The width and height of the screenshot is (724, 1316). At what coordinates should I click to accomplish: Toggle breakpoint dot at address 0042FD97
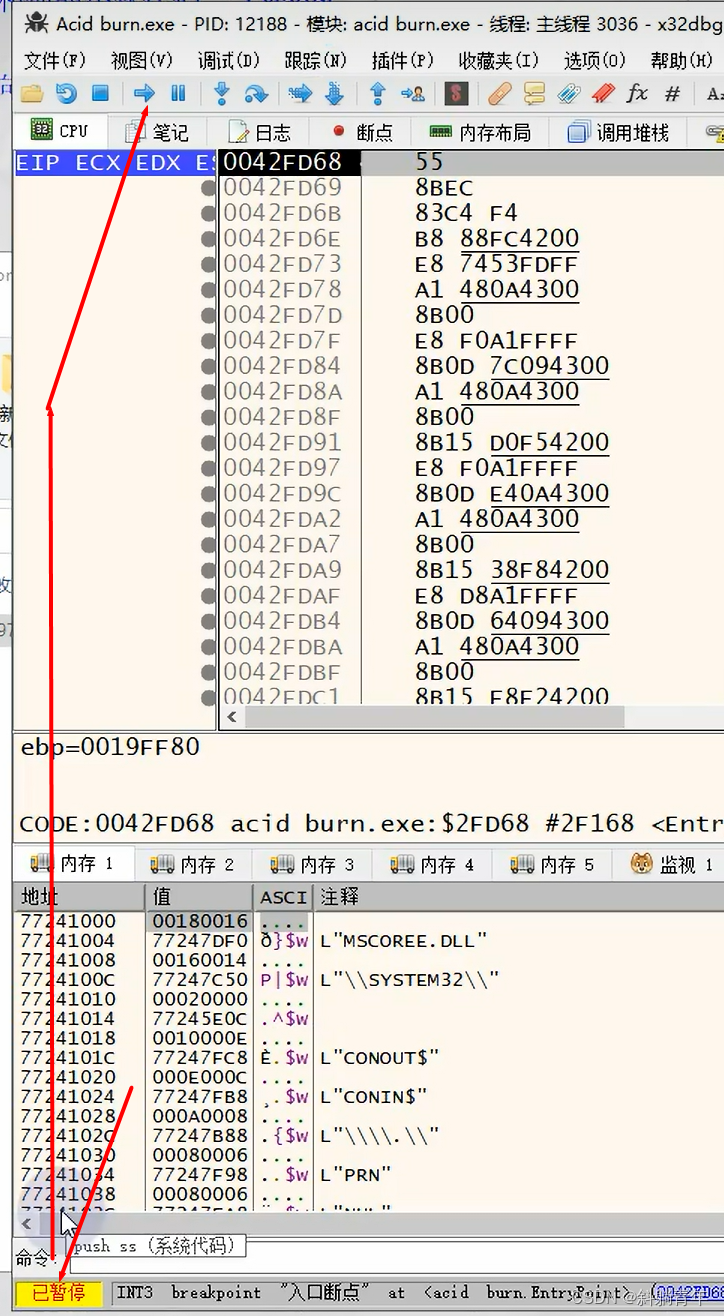point(208,468)
